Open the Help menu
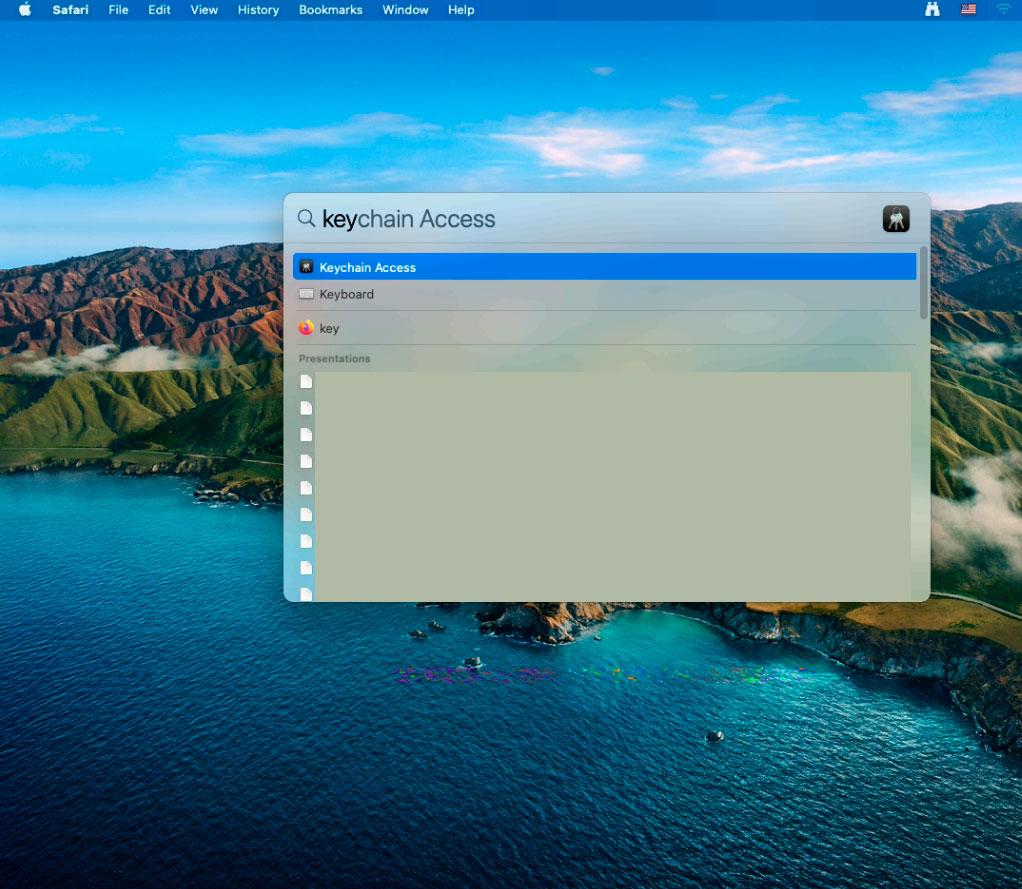The image size is (1022, 889). click(x=461, y=10)
